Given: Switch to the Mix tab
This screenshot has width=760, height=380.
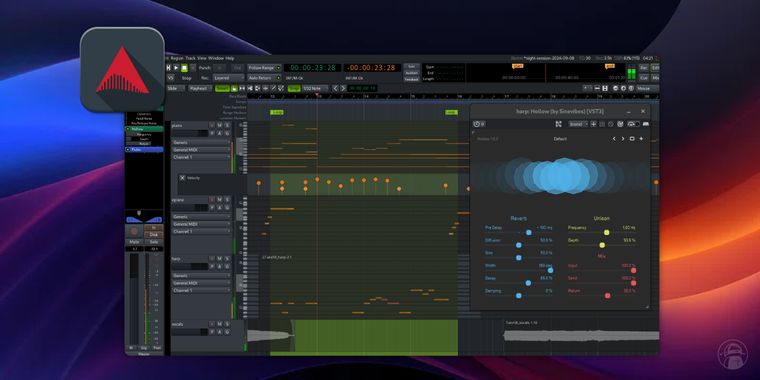Looking at the screenshot, I should pyautogui.click(x=655, y=78).
